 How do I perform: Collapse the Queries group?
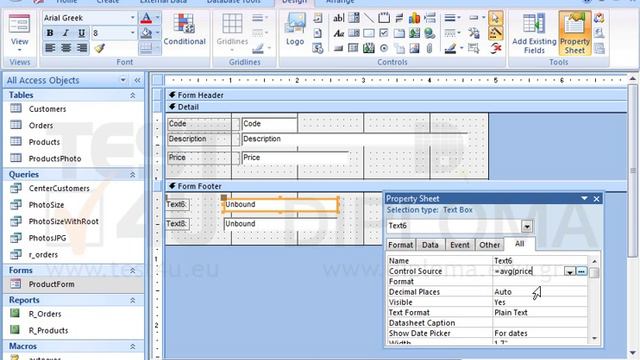click(x=133, y=175)
